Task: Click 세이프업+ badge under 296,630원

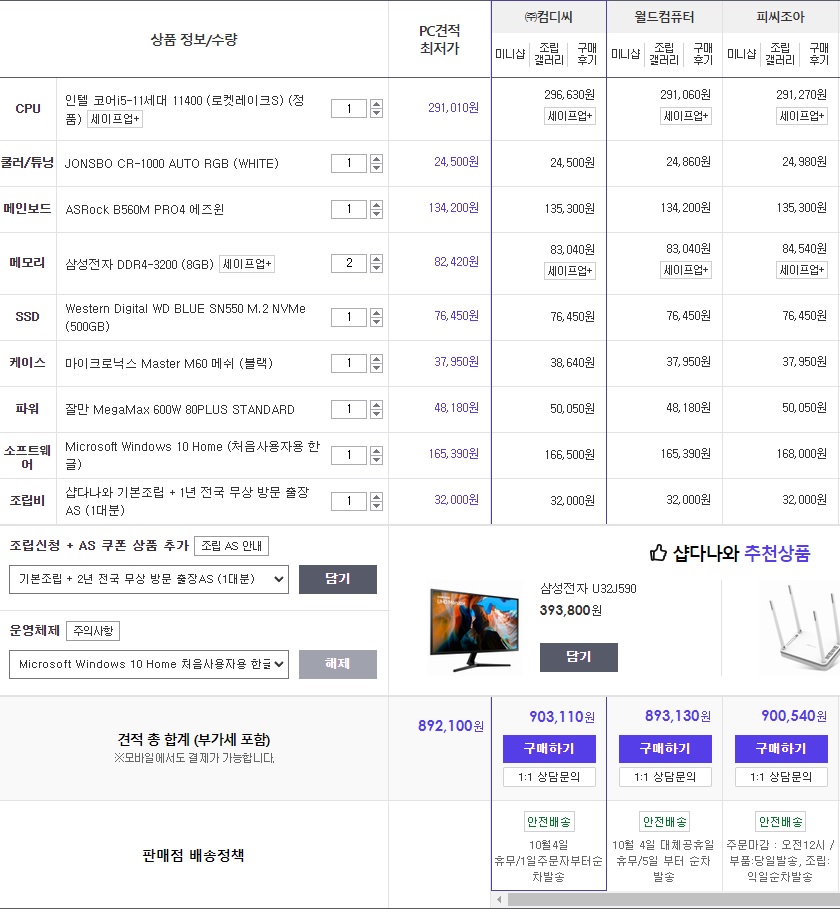Action: click(570, 116)
